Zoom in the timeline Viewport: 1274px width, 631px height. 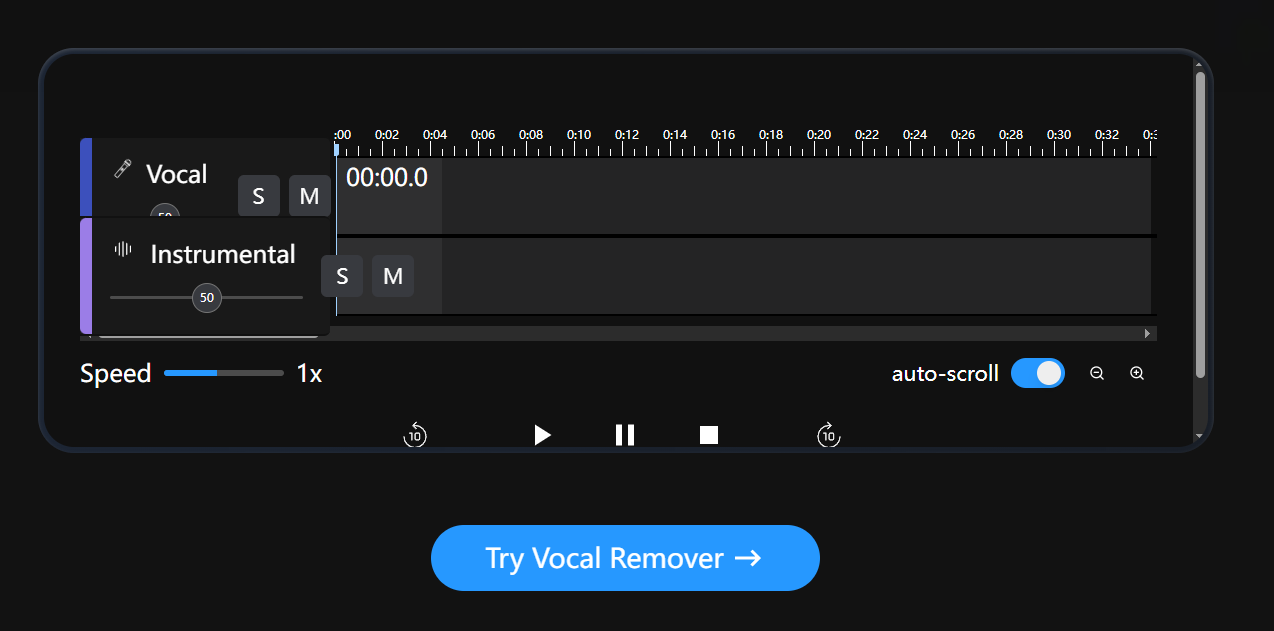point(1137,373)
